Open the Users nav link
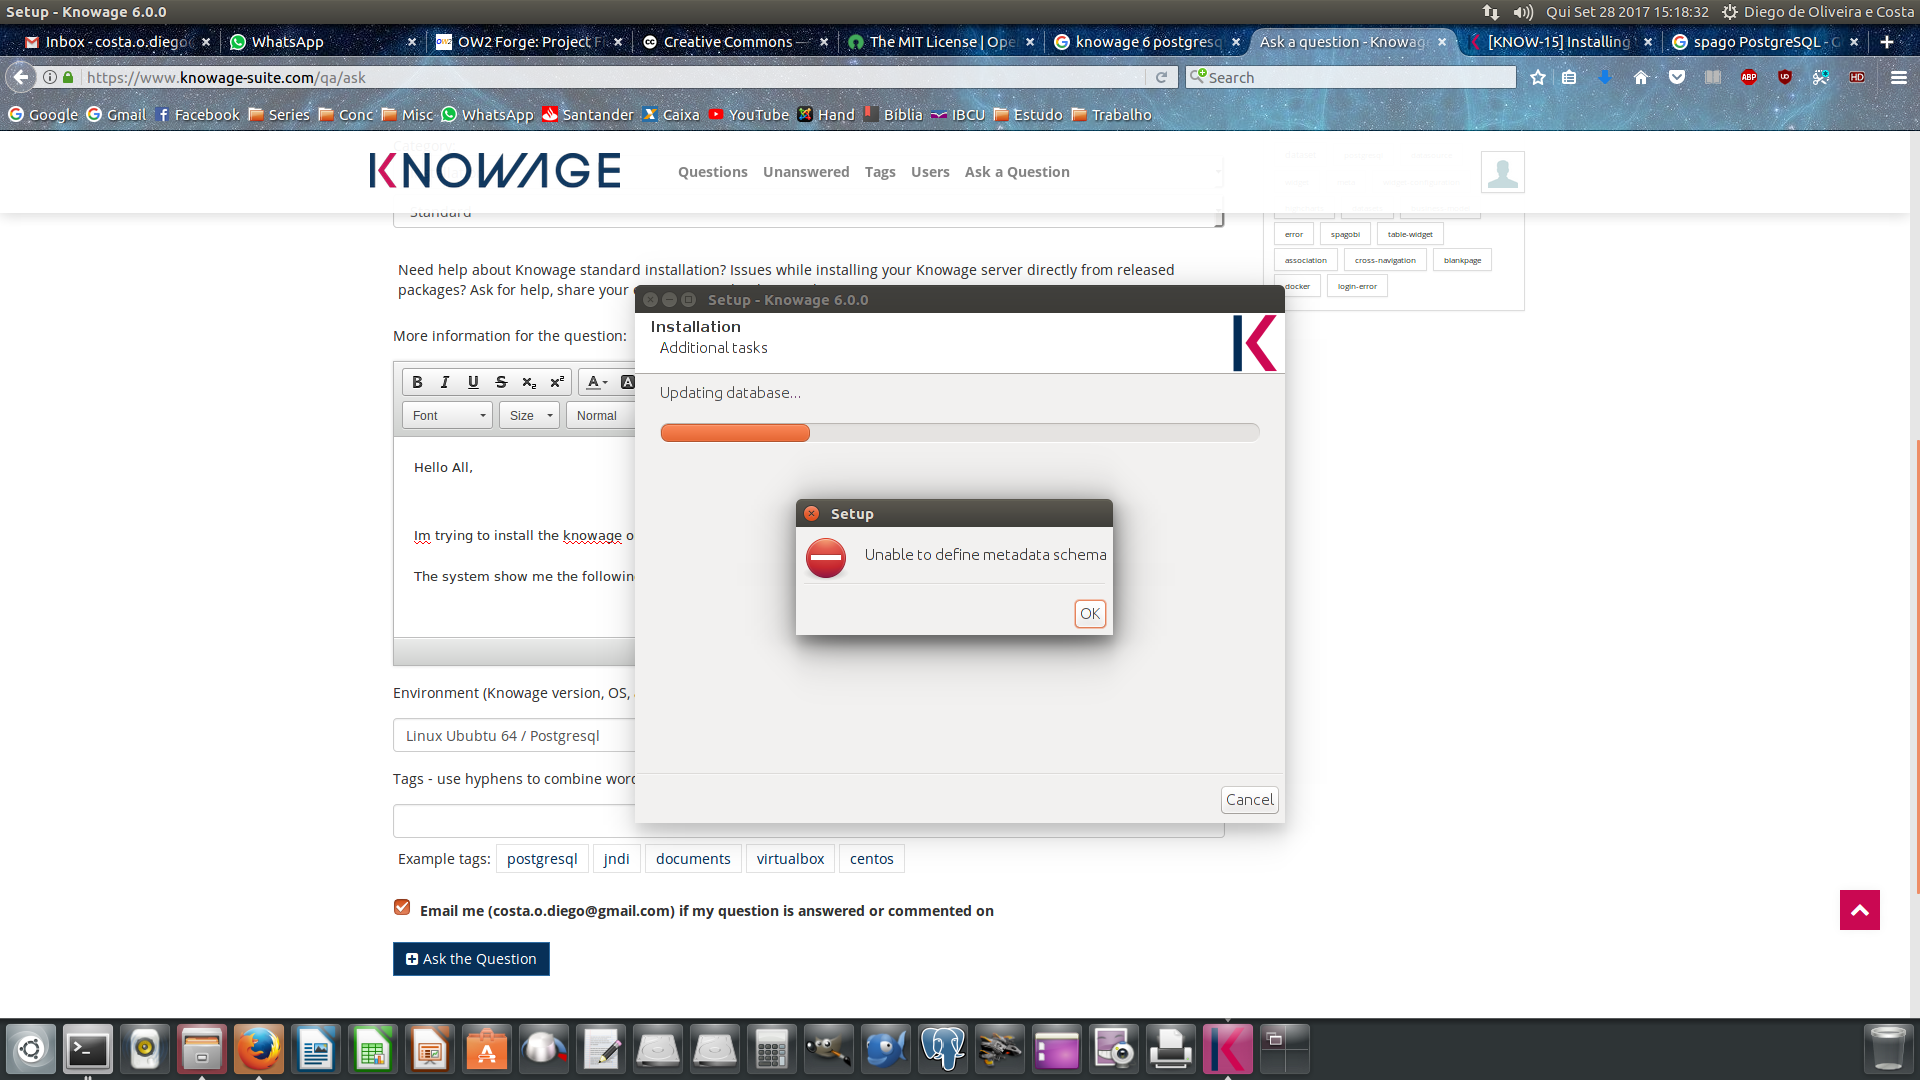1920x1080 pixels. tap(930, 172)
